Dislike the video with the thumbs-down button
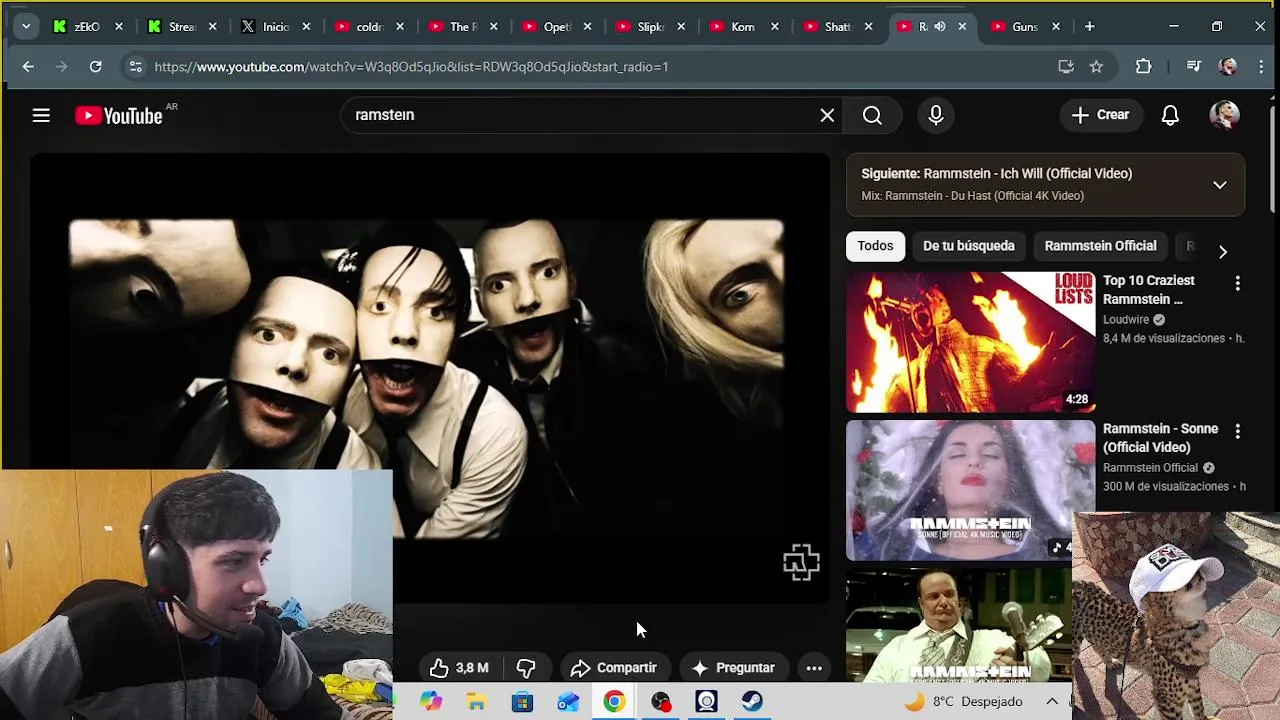The height and width of the screenshot is (720, 1280). click(x=526, y=668)
